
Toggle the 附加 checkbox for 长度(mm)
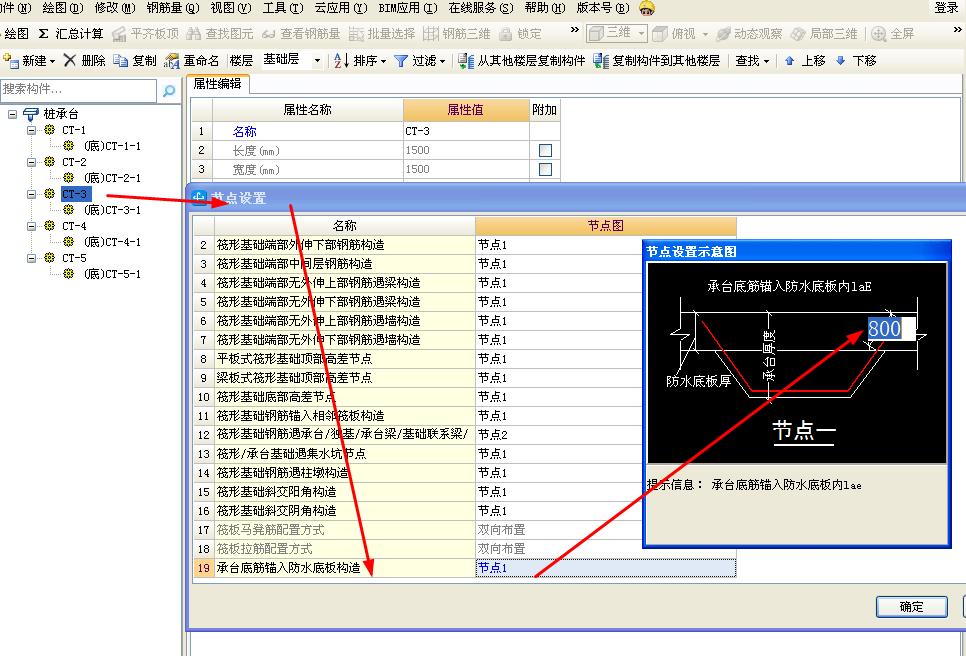(x=545, y=150)
